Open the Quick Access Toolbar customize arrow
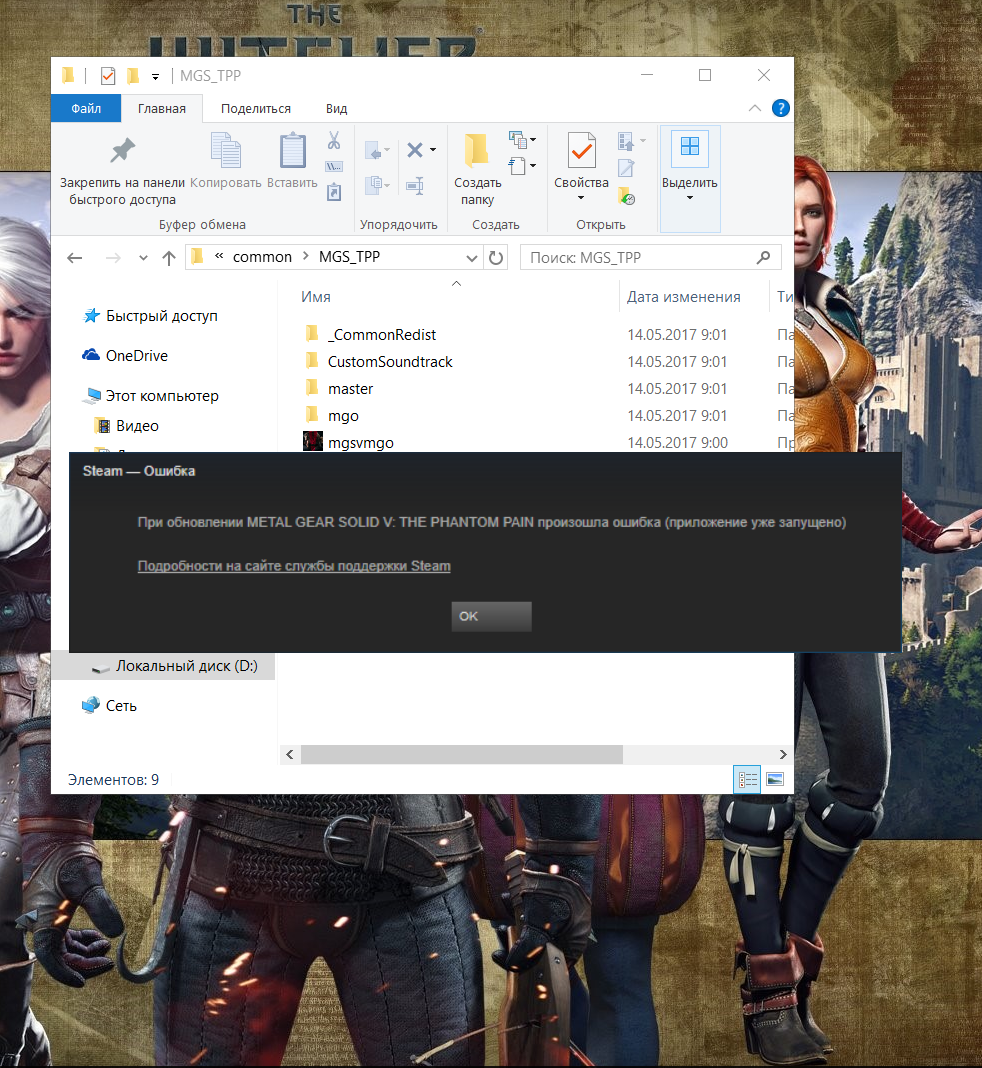The height and width of the screenshot is (1068, 982). click(155, 77)
